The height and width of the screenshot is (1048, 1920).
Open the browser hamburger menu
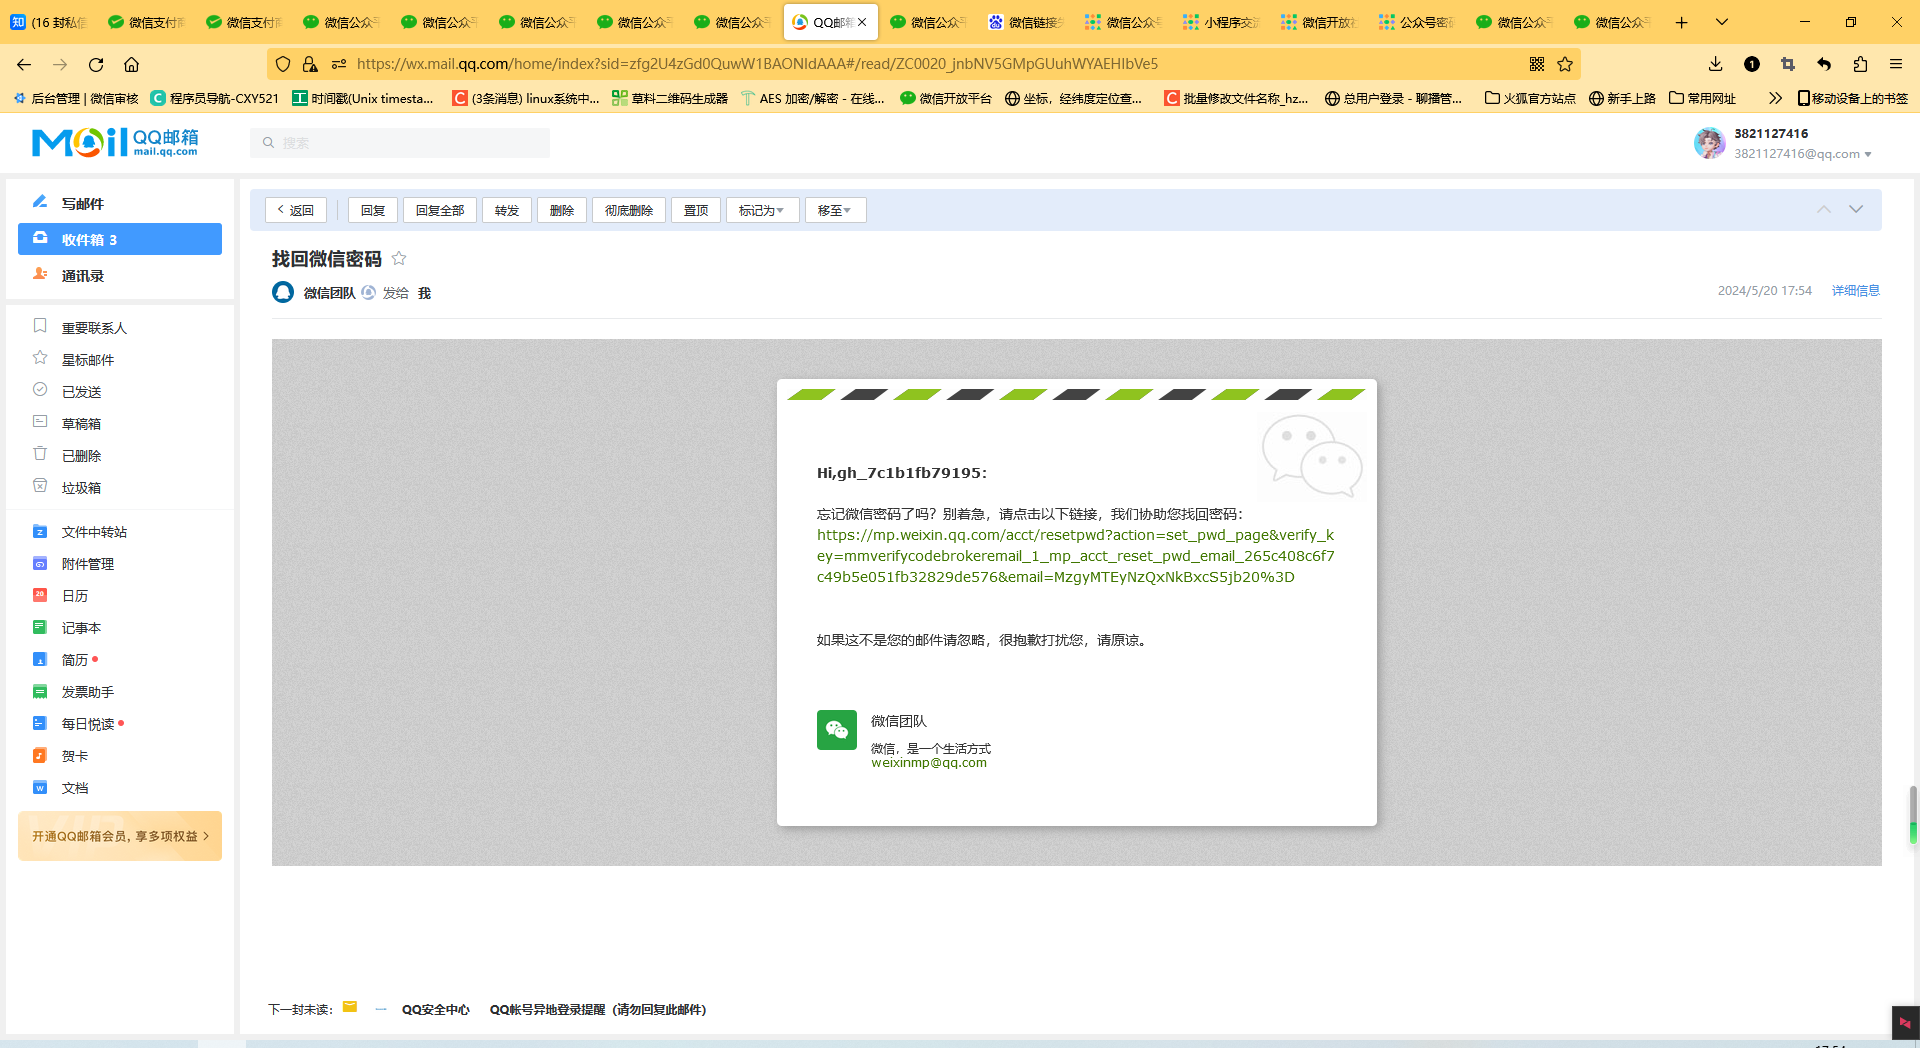[1896, 64]
